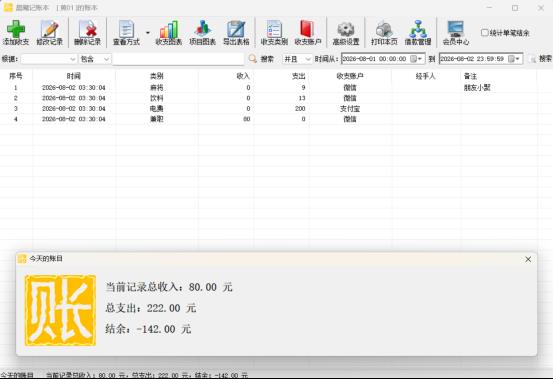Click the 序号 4 cell
553x379 pixels.
coord(16,119)
